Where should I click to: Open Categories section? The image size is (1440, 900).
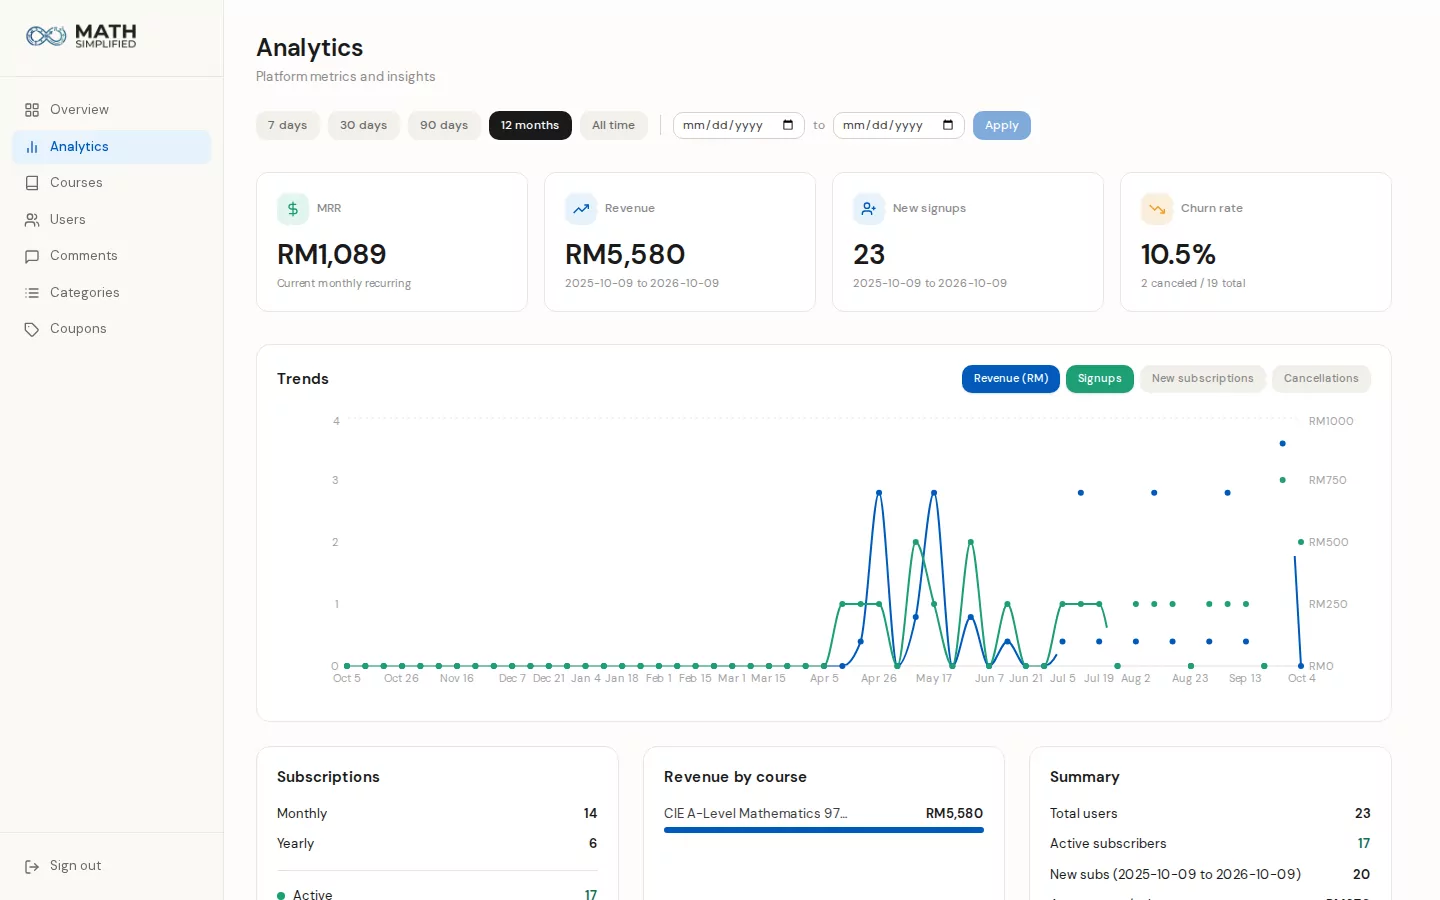tap(112, 293)
